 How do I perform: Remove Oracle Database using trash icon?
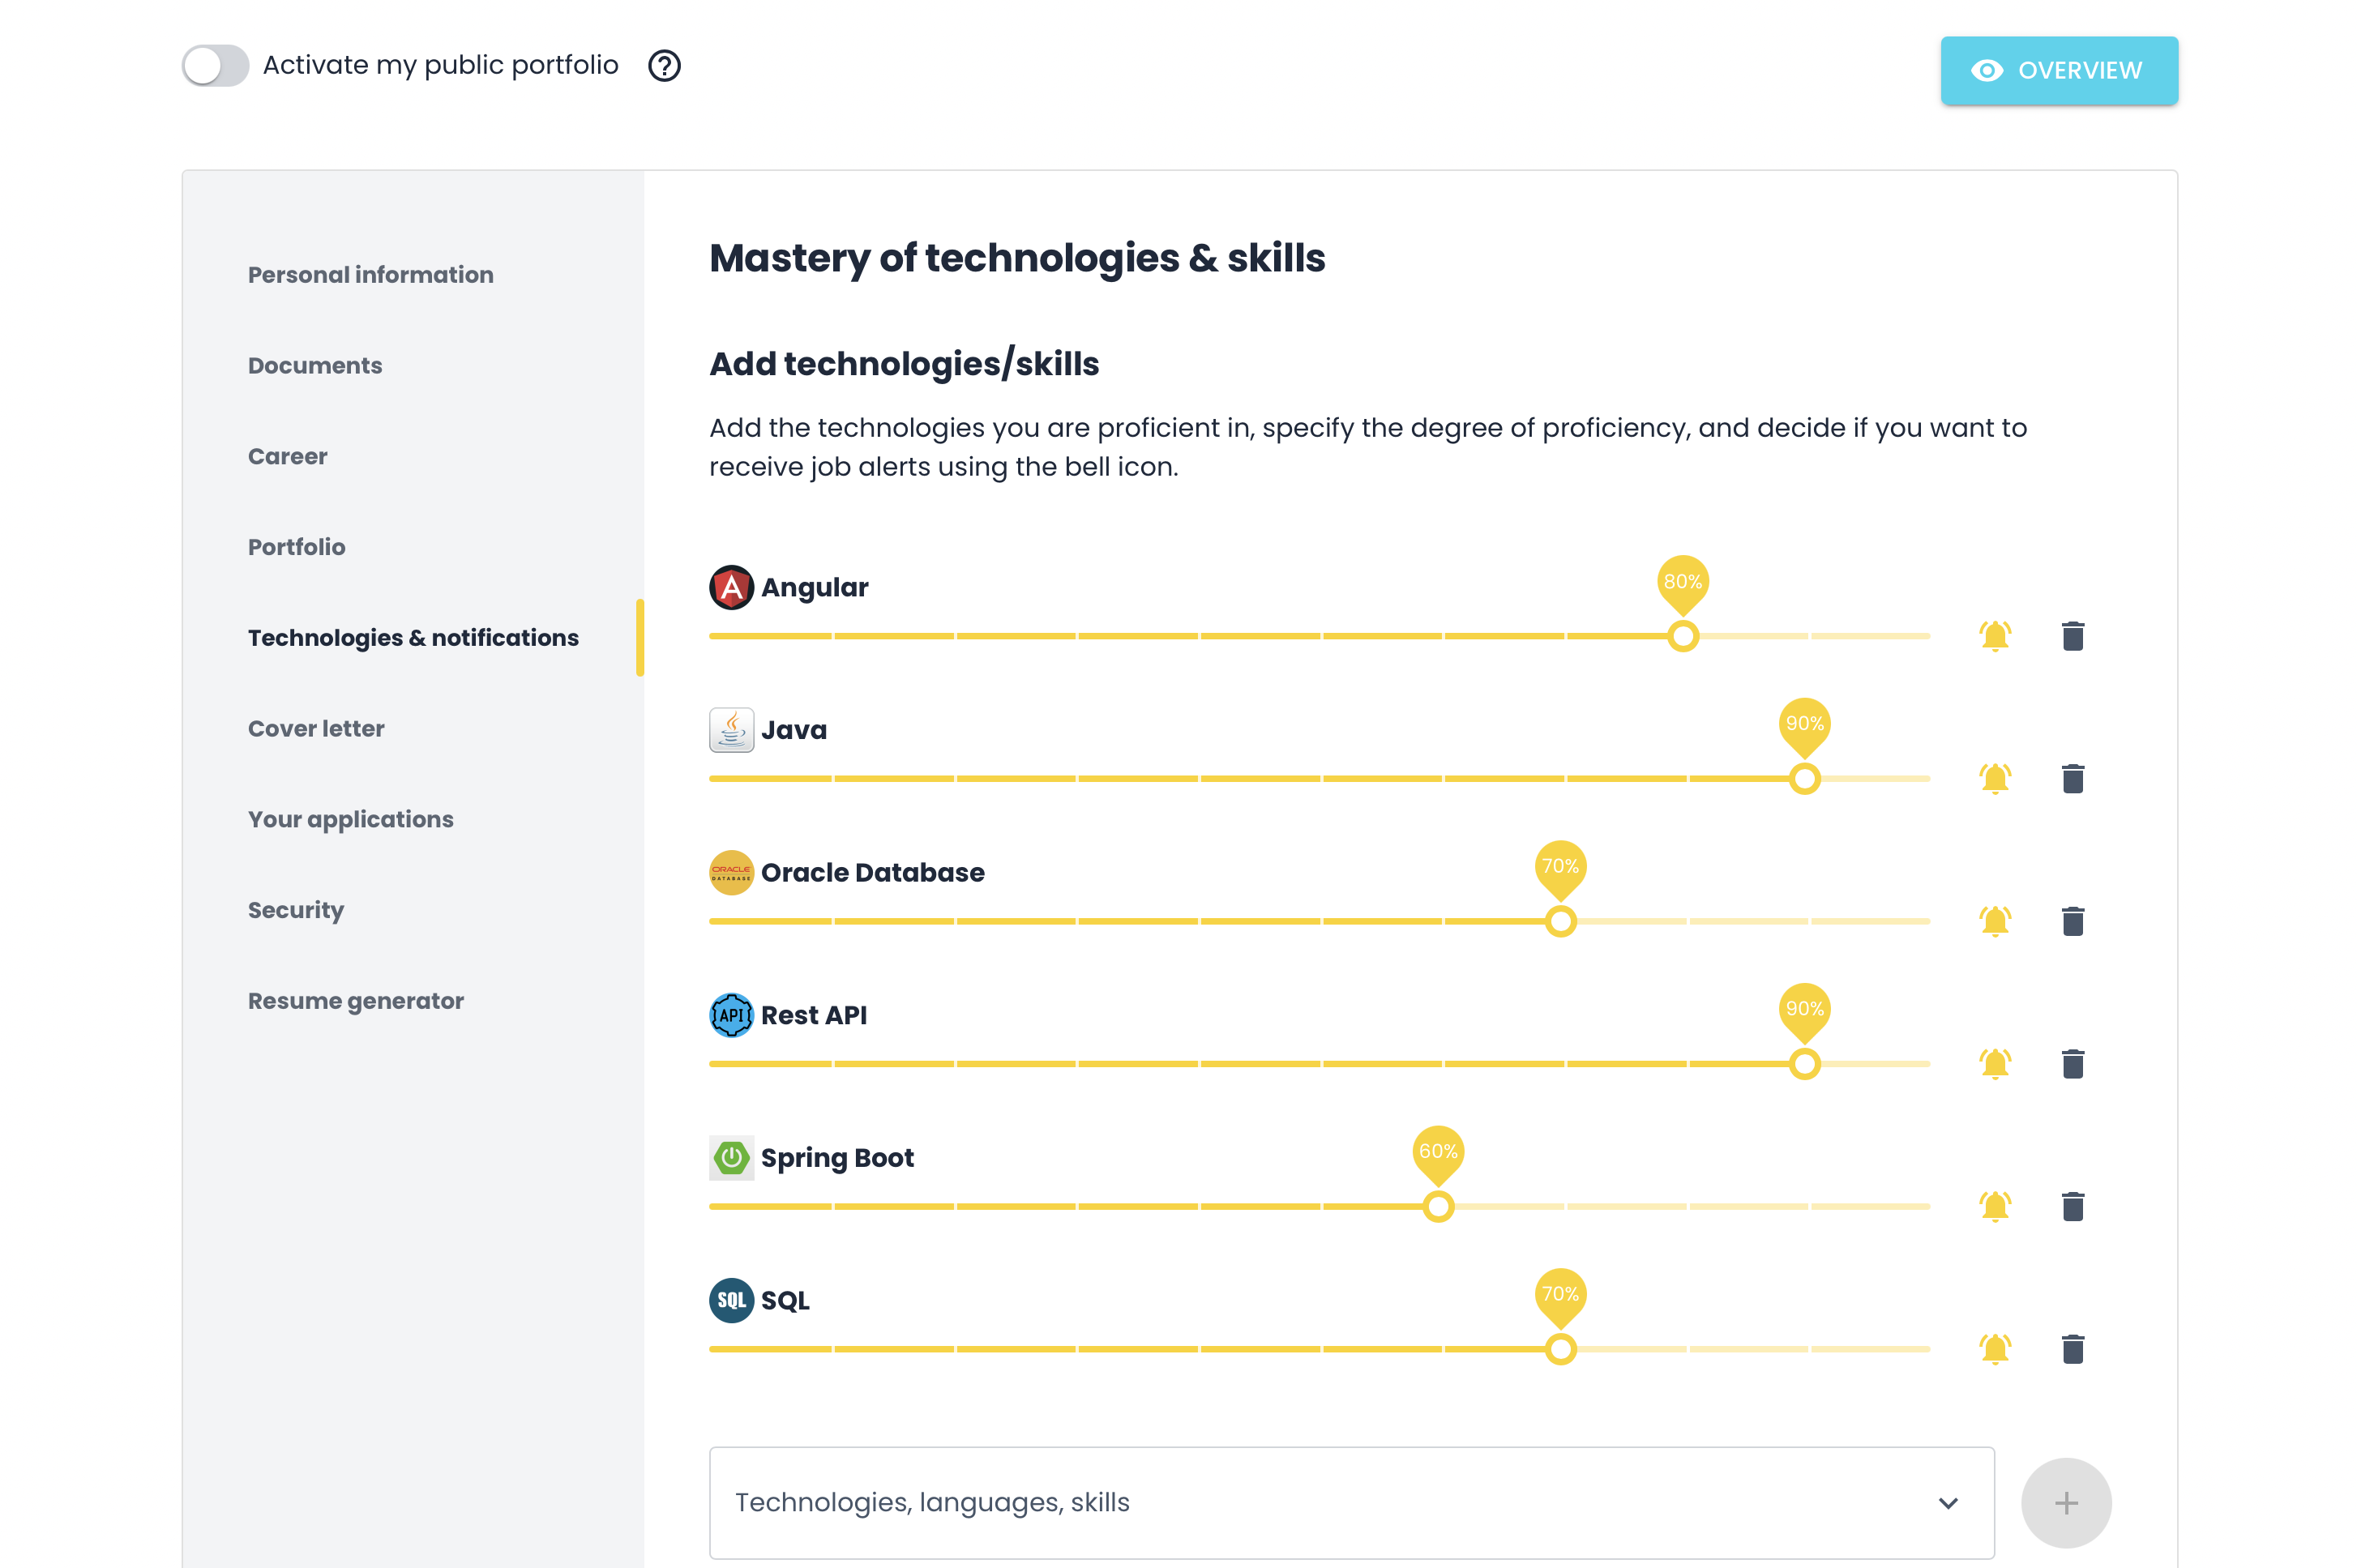tap(2072, 921)
